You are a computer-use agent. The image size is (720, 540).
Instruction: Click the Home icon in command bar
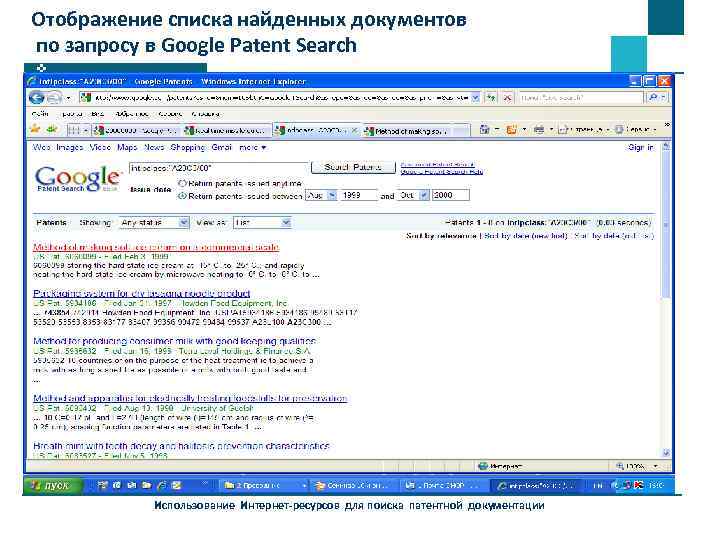coord(484,130)
